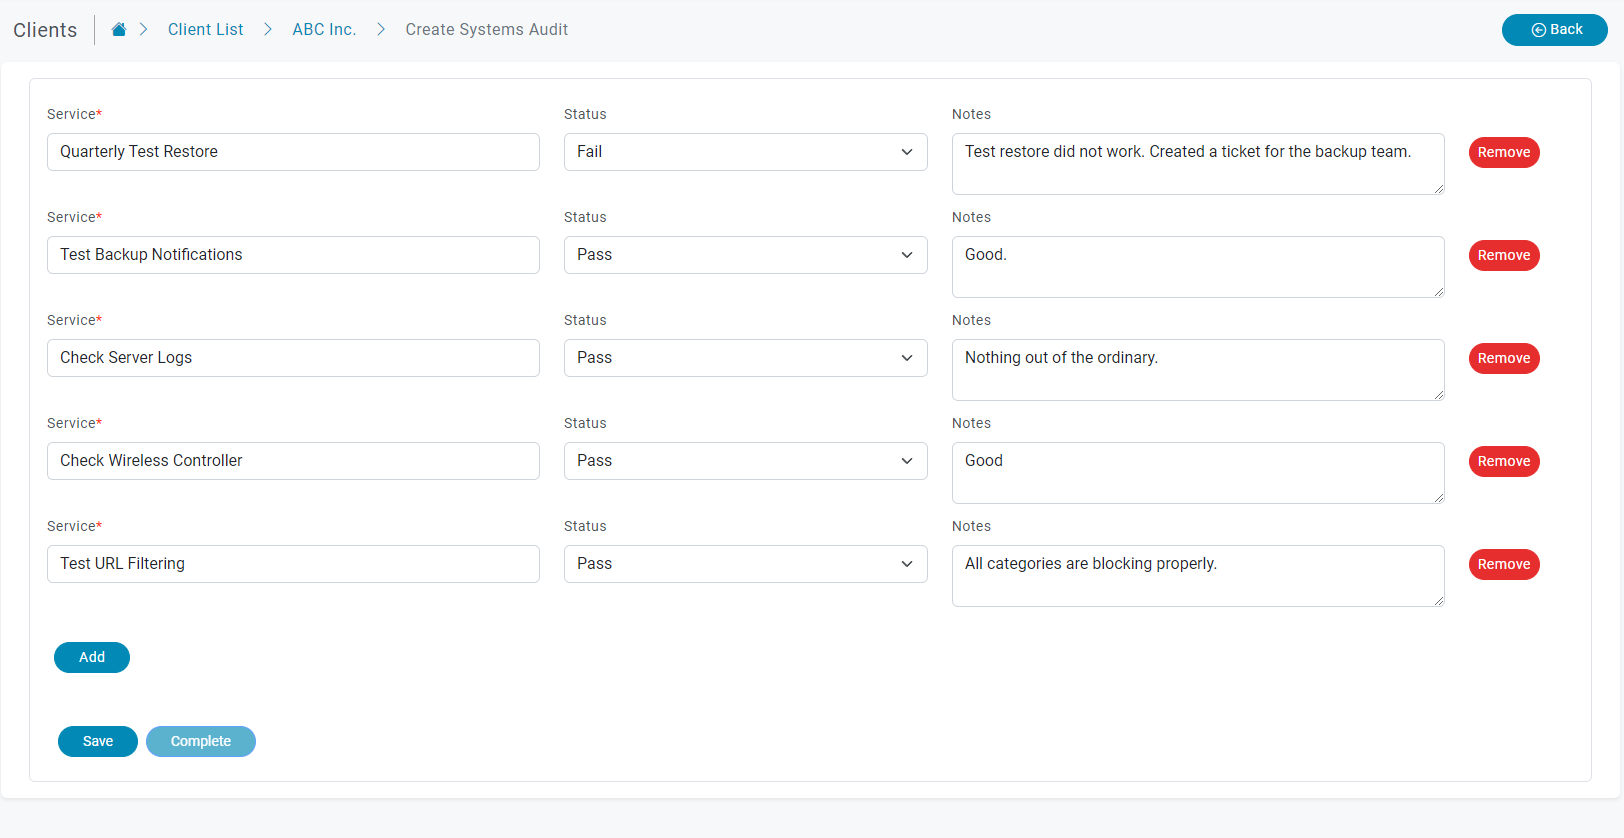Remove the Test URL Filtering service
The width and height of the screenshot is (1624, 838).
click(x=1503, y=564)
